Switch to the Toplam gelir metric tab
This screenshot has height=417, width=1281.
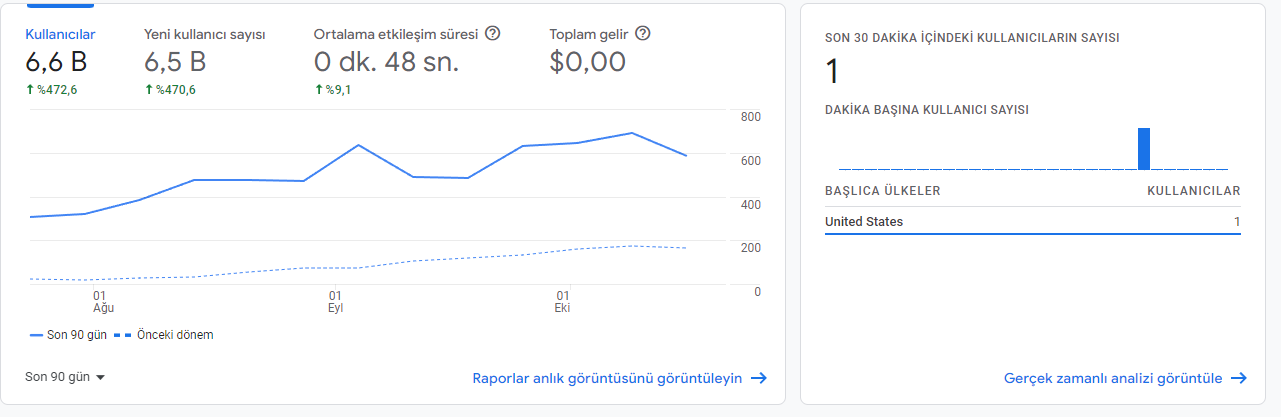(x=589, y=34)
